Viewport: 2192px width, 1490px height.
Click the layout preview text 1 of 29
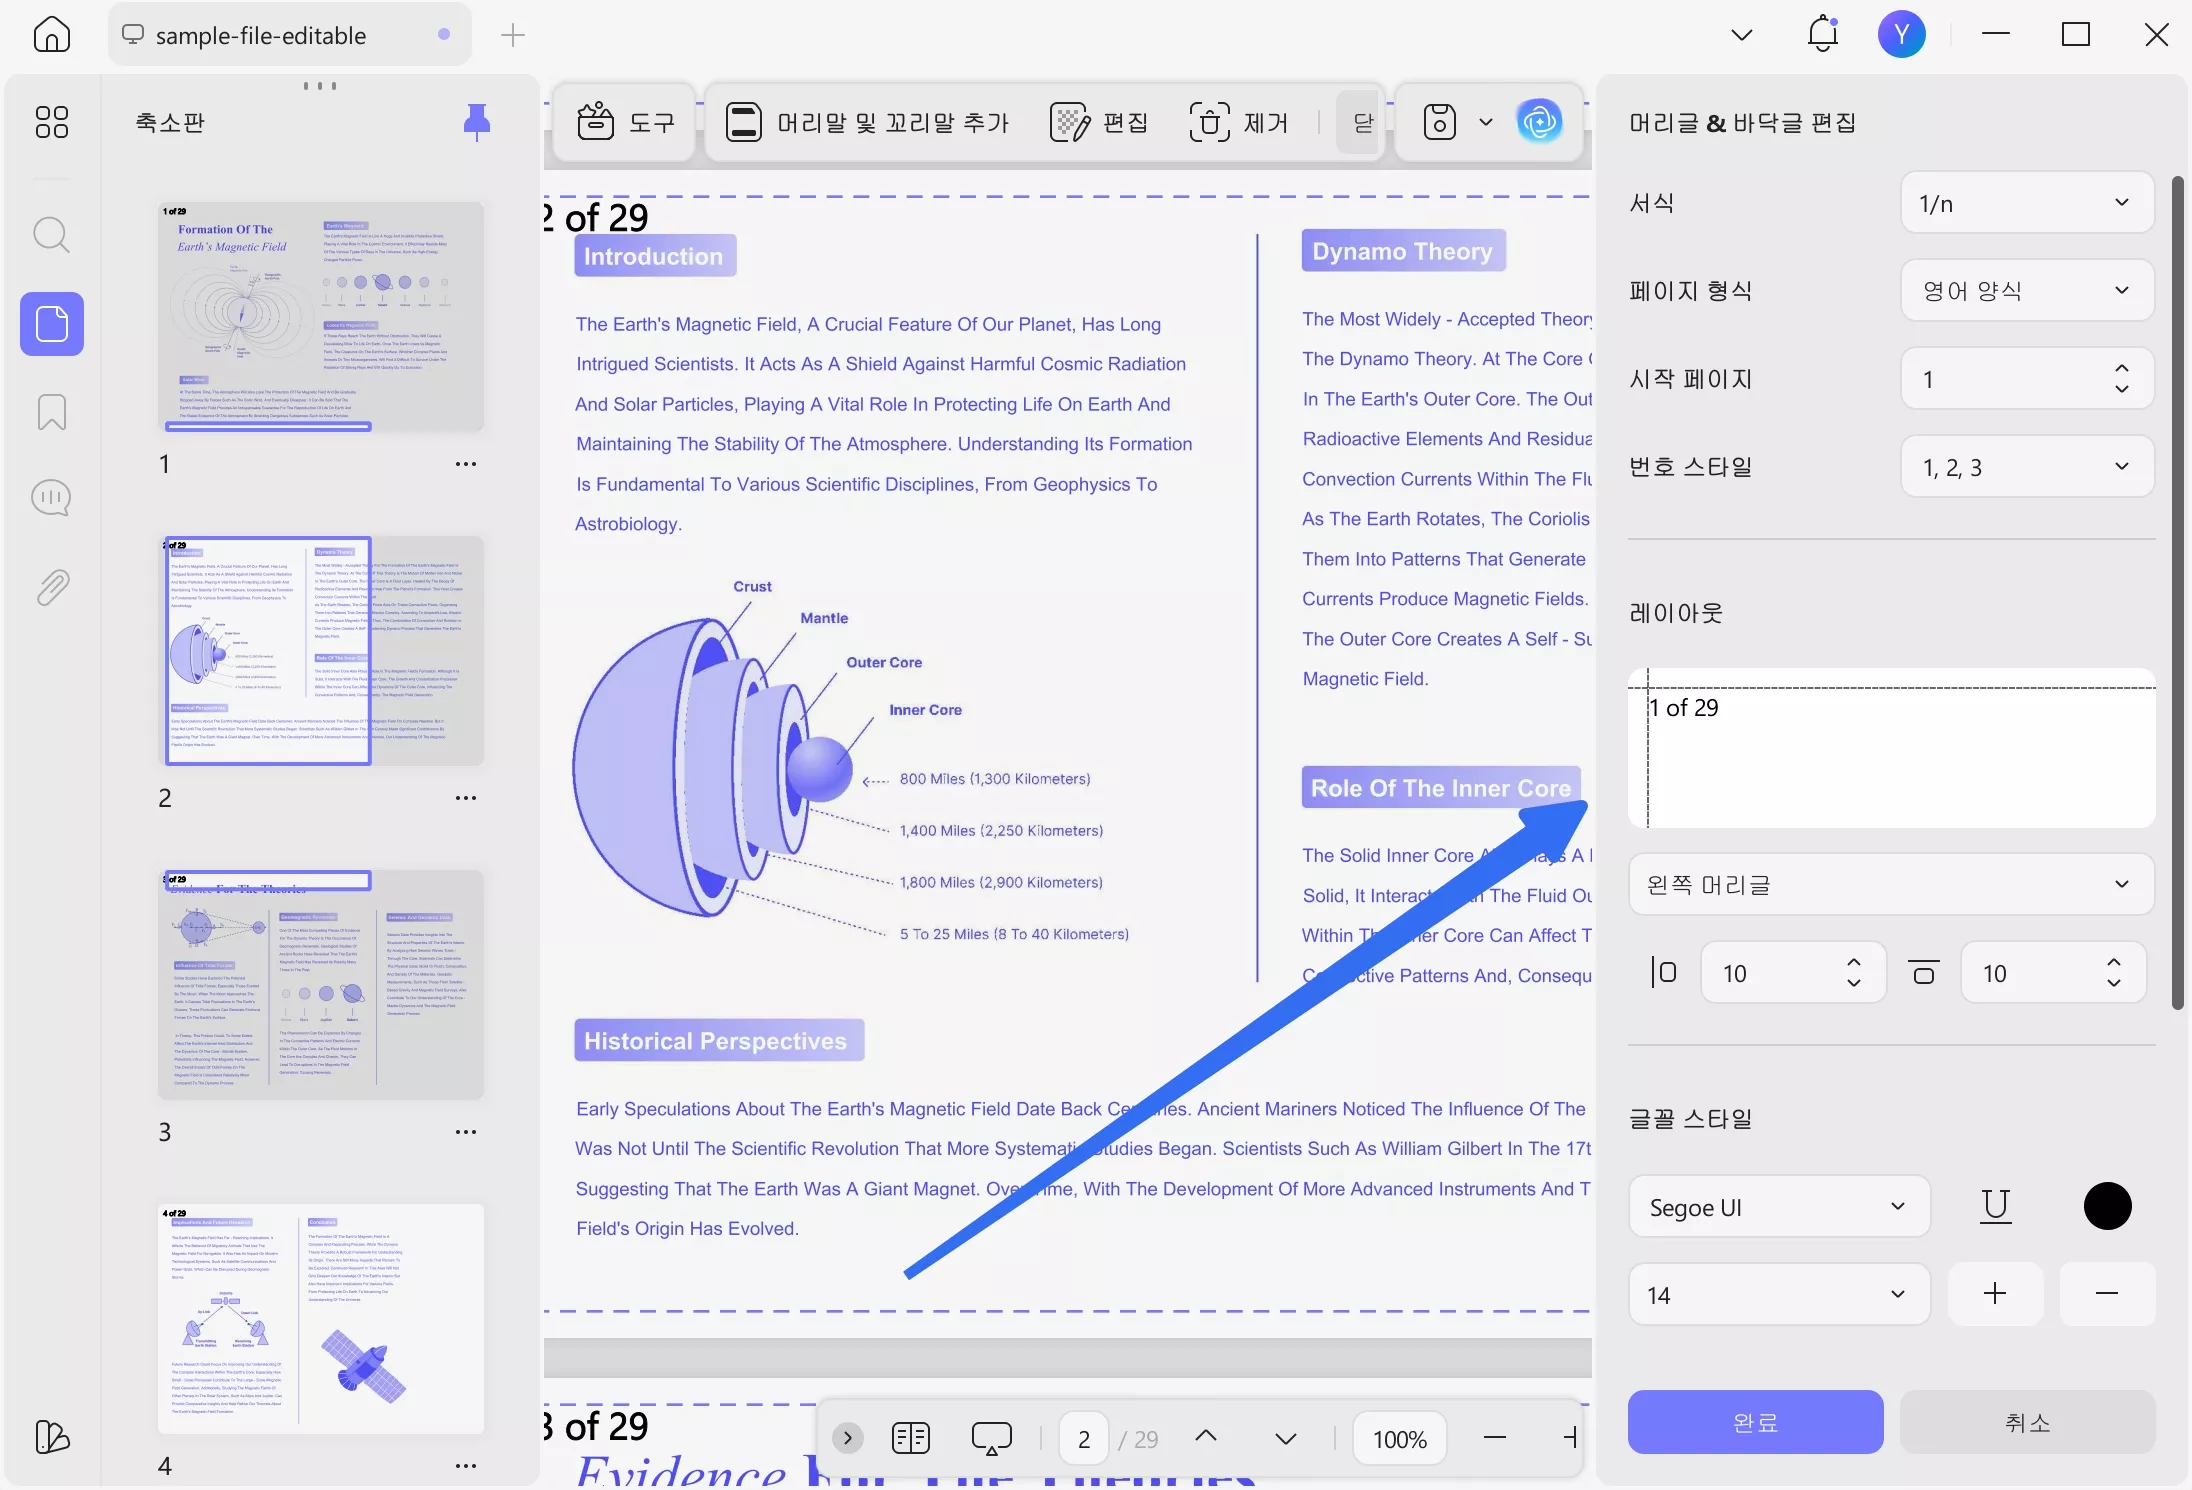[1684, 708]
